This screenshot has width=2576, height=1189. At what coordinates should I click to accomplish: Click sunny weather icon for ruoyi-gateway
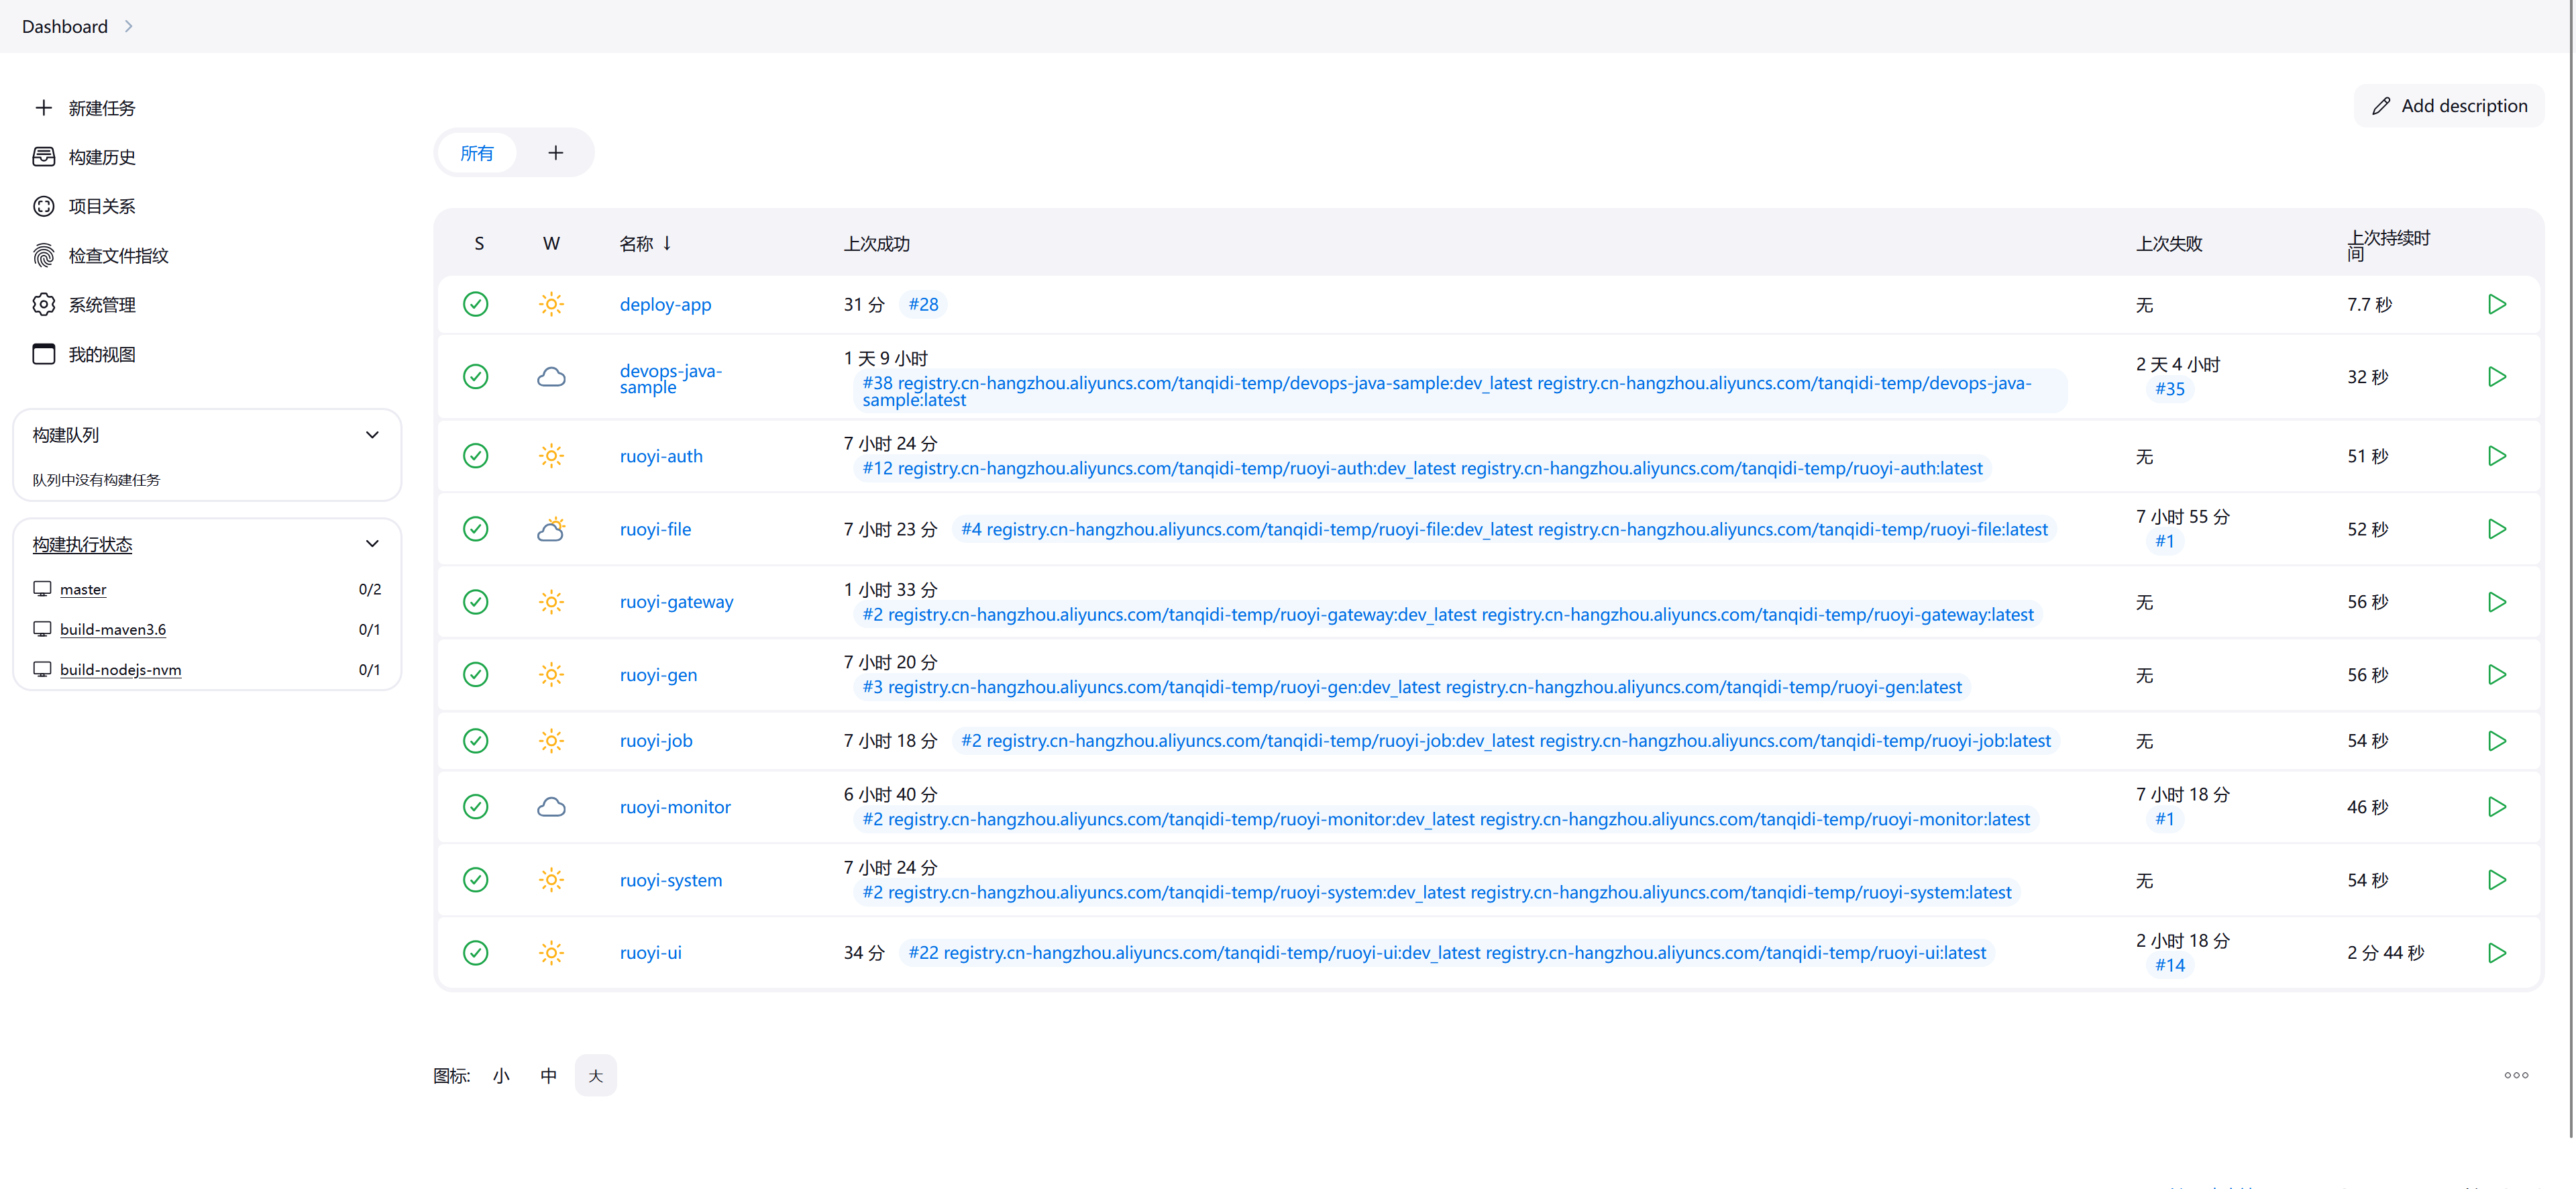click(551, 602)
